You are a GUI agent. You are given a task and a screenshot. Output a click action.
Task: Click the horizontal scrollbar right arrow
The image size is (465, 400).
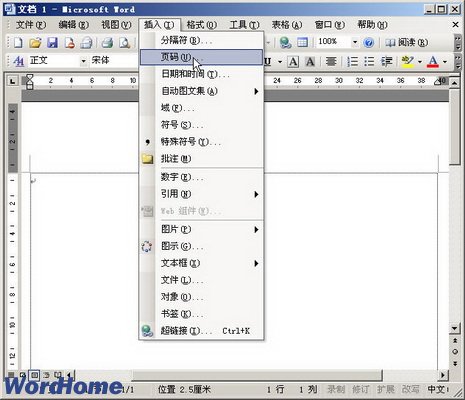click(443, 375)
